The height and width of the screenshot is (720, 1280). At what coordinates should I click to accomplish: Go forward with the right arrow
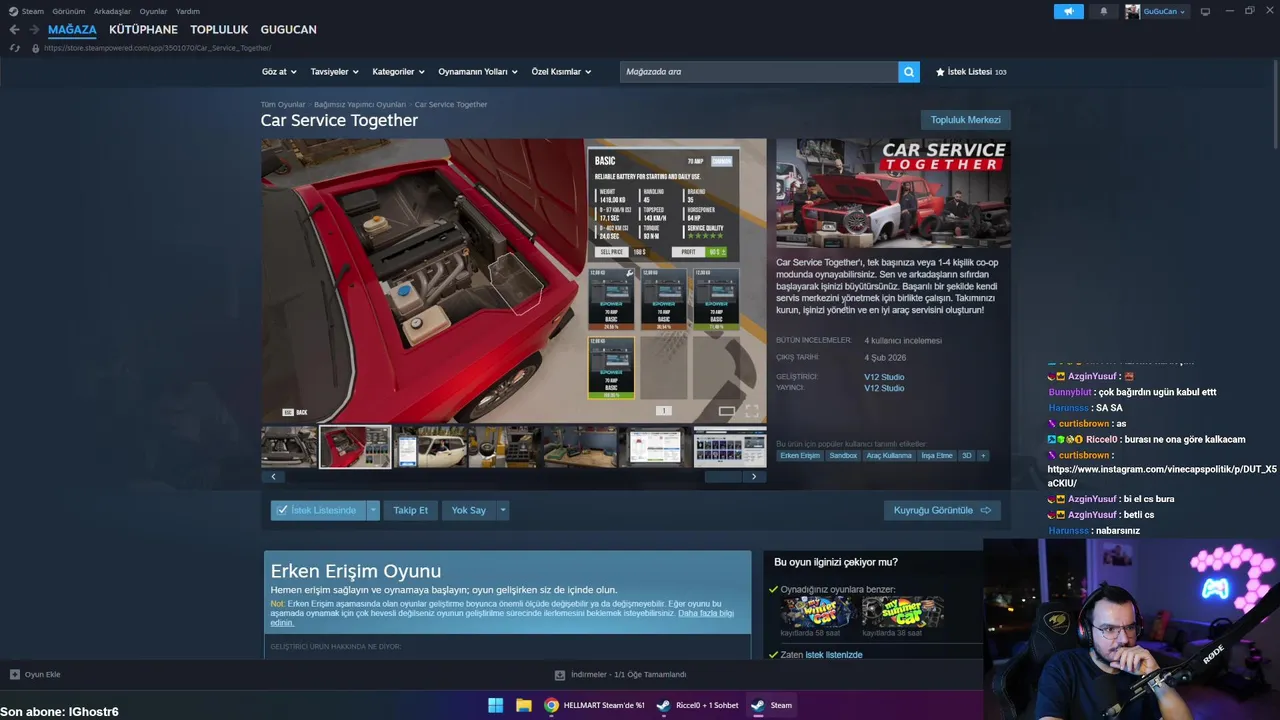pos(36,30)
